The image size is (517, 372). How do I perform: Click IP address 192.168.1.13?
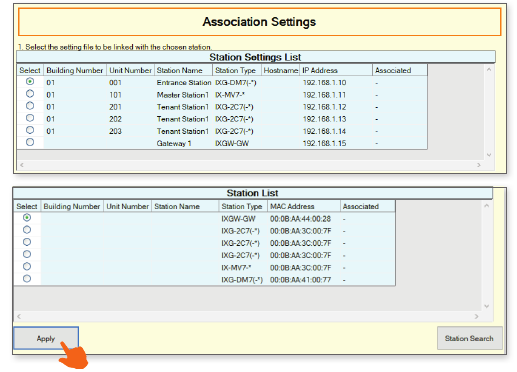(x=324, y=119)
